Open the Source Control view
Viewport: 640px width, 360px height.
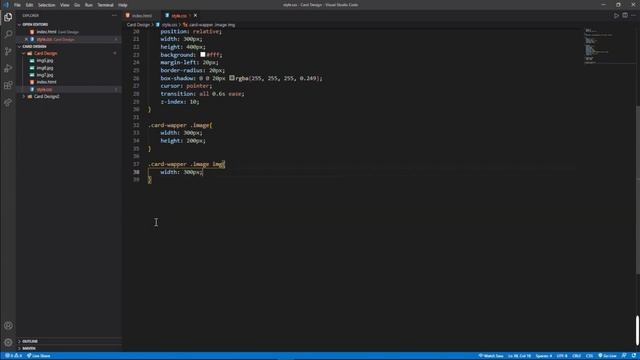click(8, 51)
